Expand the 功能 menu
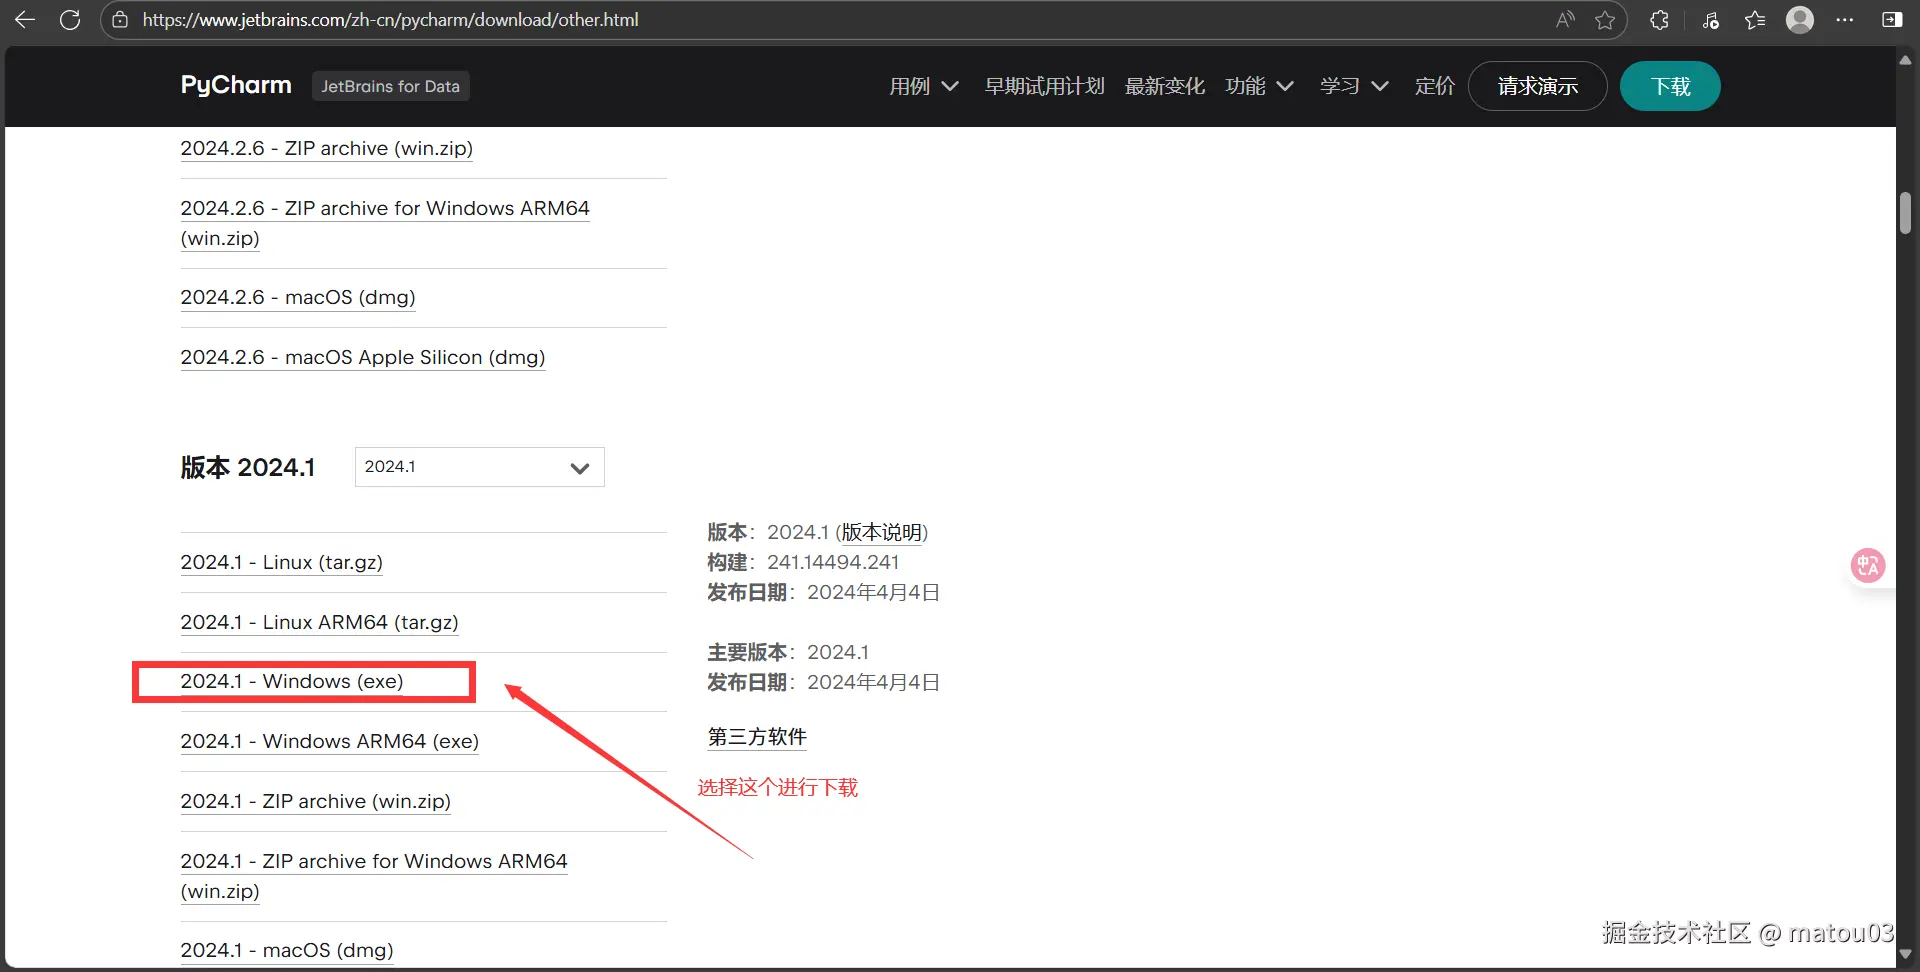The image size is (1920, 972). pos(1259,86)
